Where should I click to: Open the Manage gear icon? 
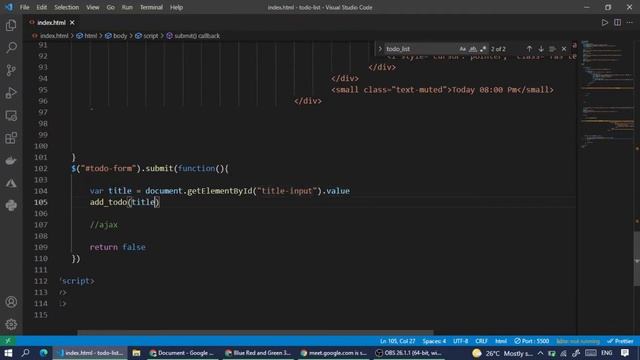11,324
